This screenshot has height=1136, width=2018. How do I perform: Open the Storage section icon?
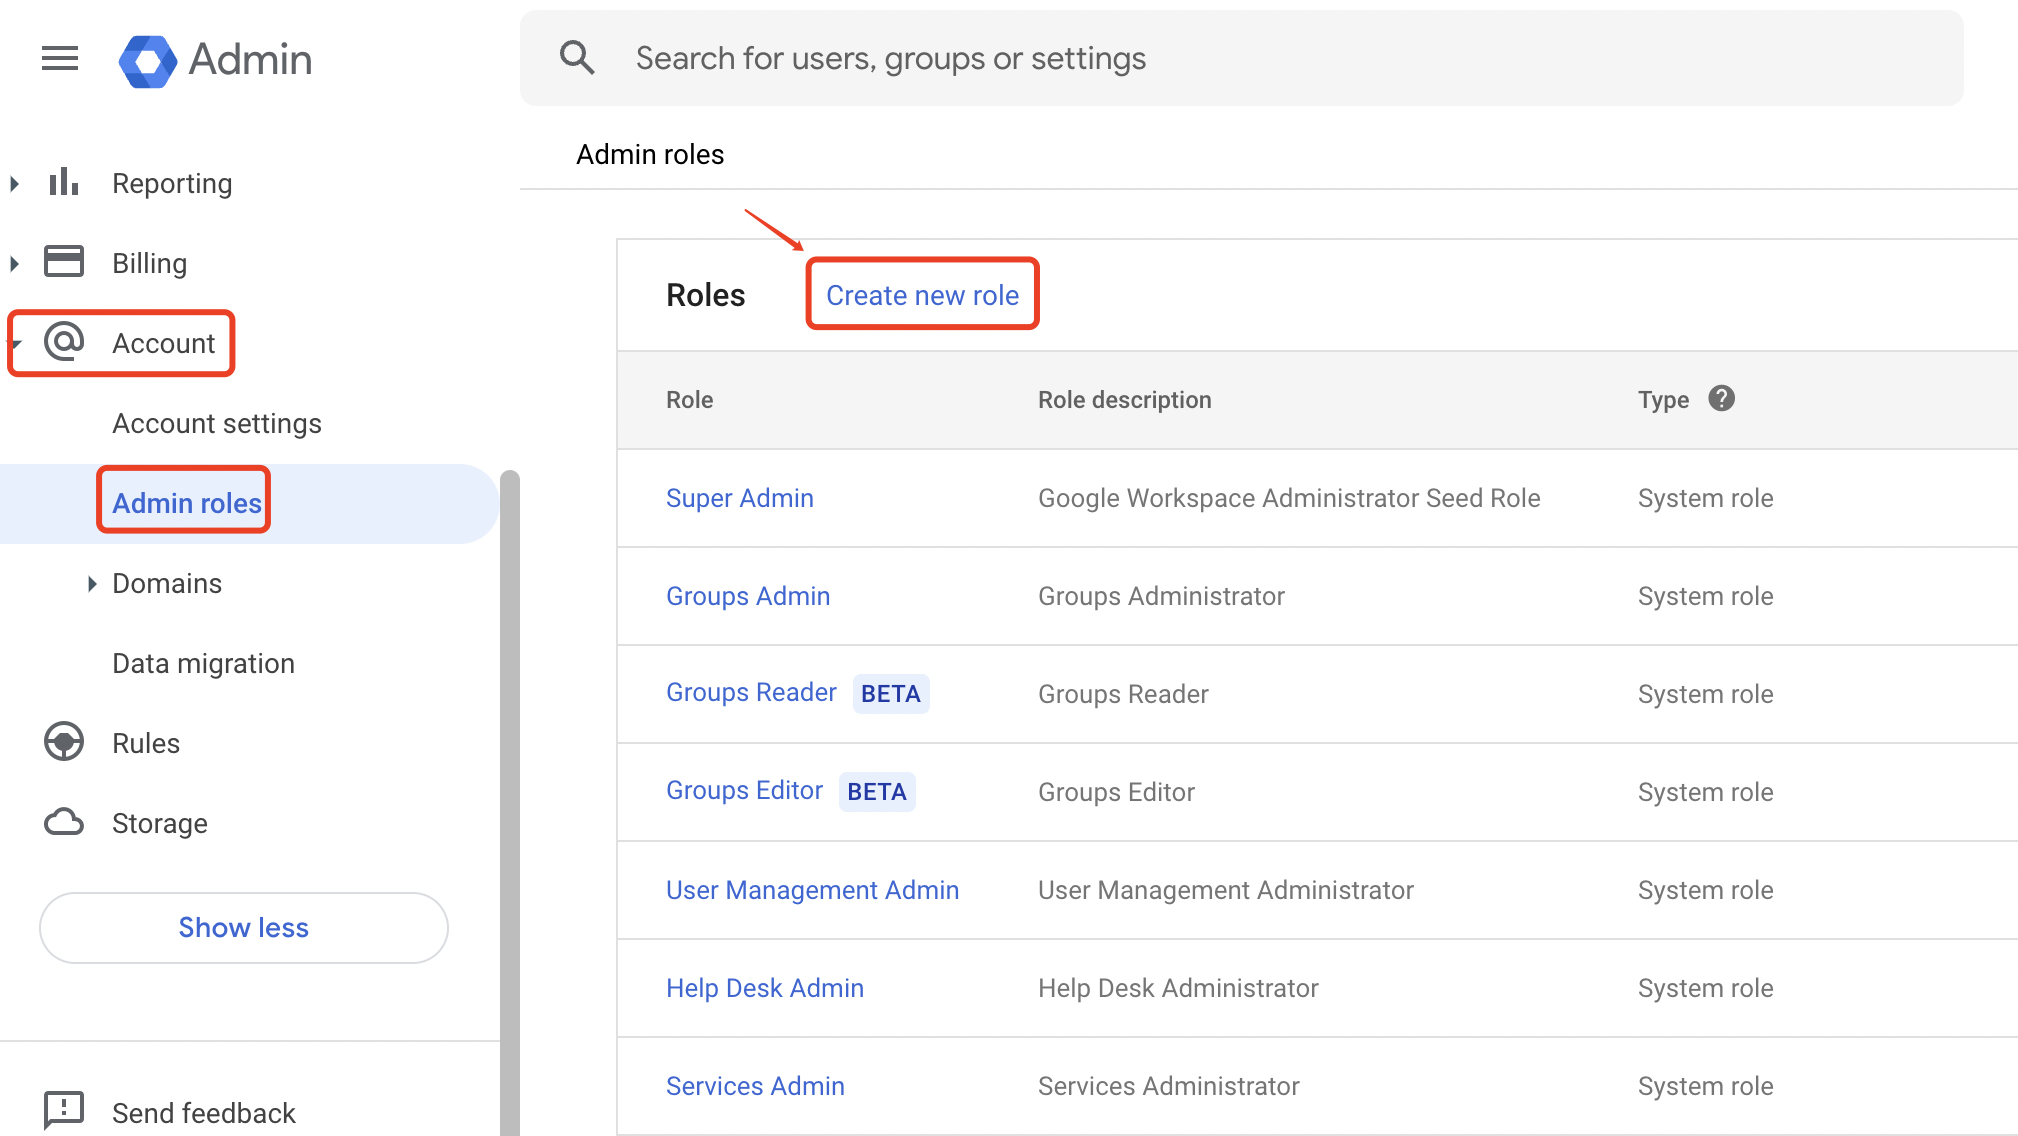point(65,823)
